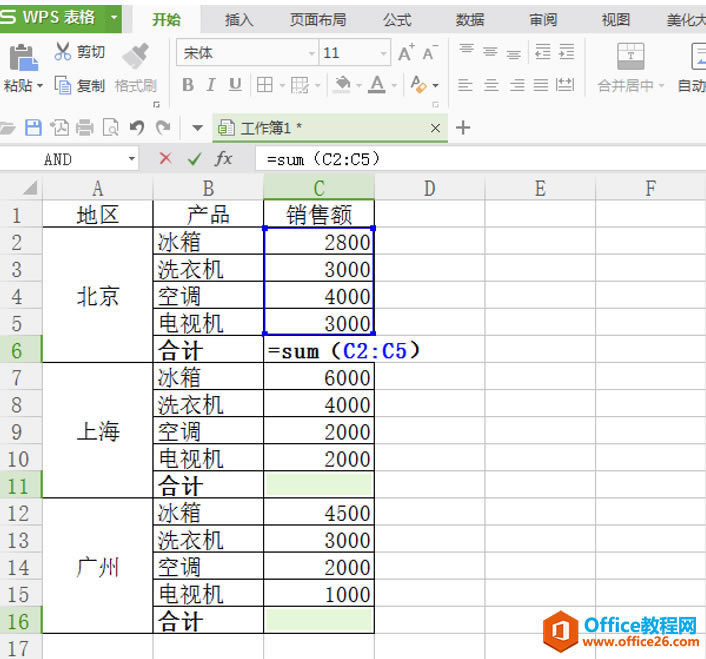Click export to PDF icon

click(59, 128)
